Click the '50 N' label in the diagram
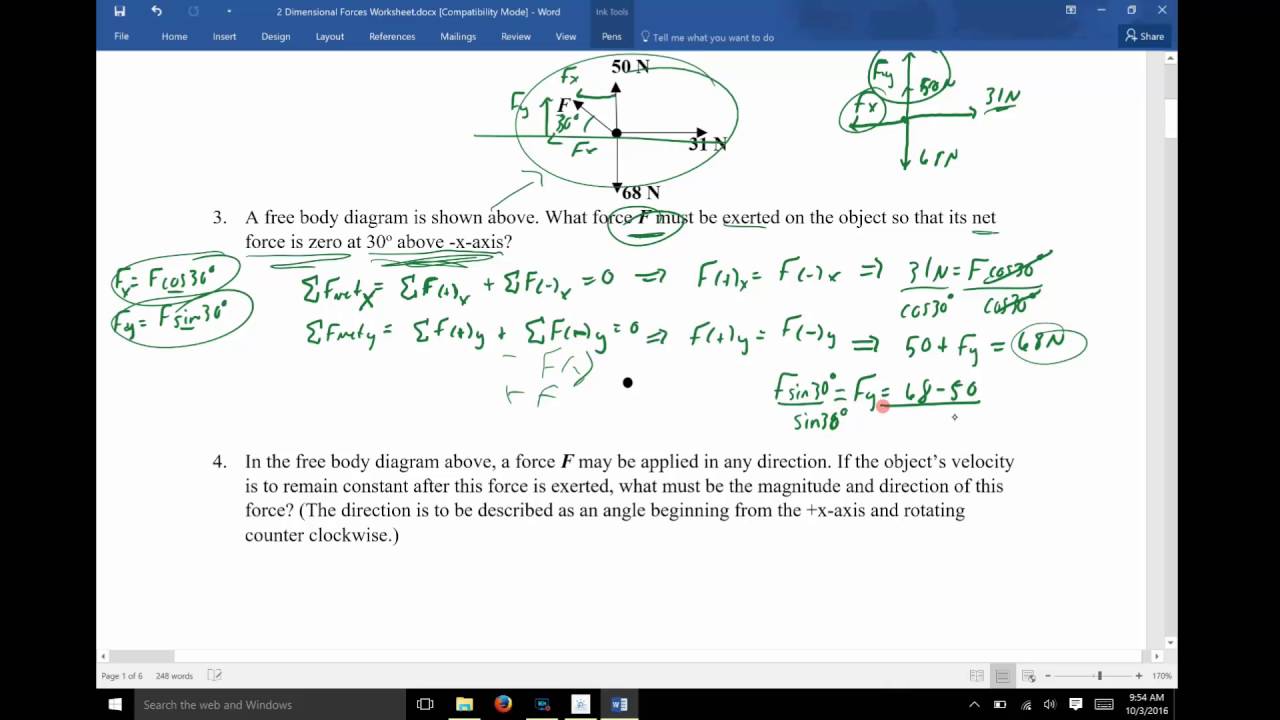Image resolution: width=1280 pixels, height=720 pixels. click(630, 66)
